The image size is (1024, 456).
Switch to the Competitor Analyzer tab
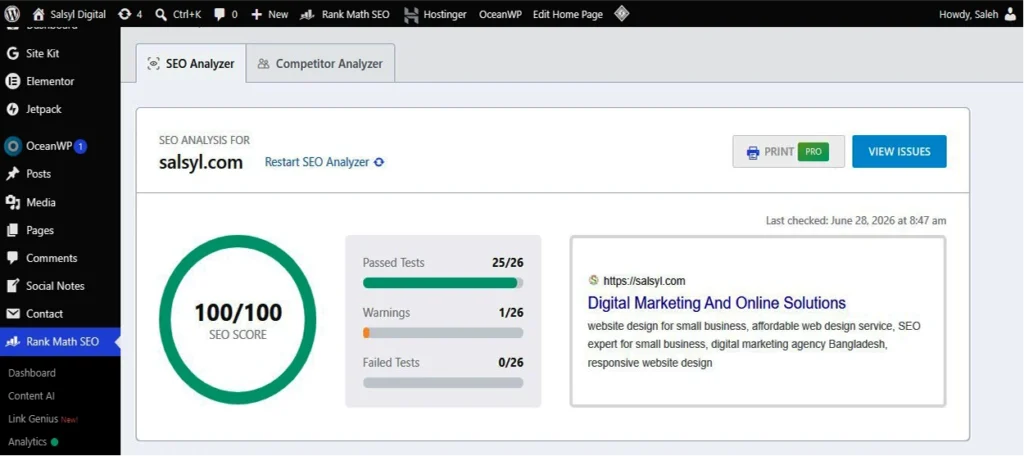tap(320, 63)
